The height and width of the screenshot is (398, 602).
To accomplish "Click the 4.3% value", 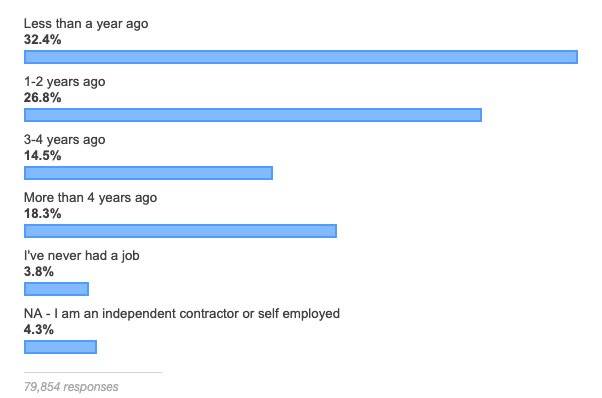I will click(x=38, y=329).
